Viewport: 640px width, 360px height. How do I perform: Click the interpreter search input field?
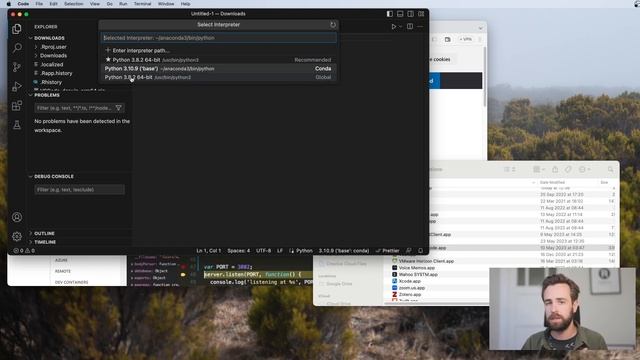(219, 38)
